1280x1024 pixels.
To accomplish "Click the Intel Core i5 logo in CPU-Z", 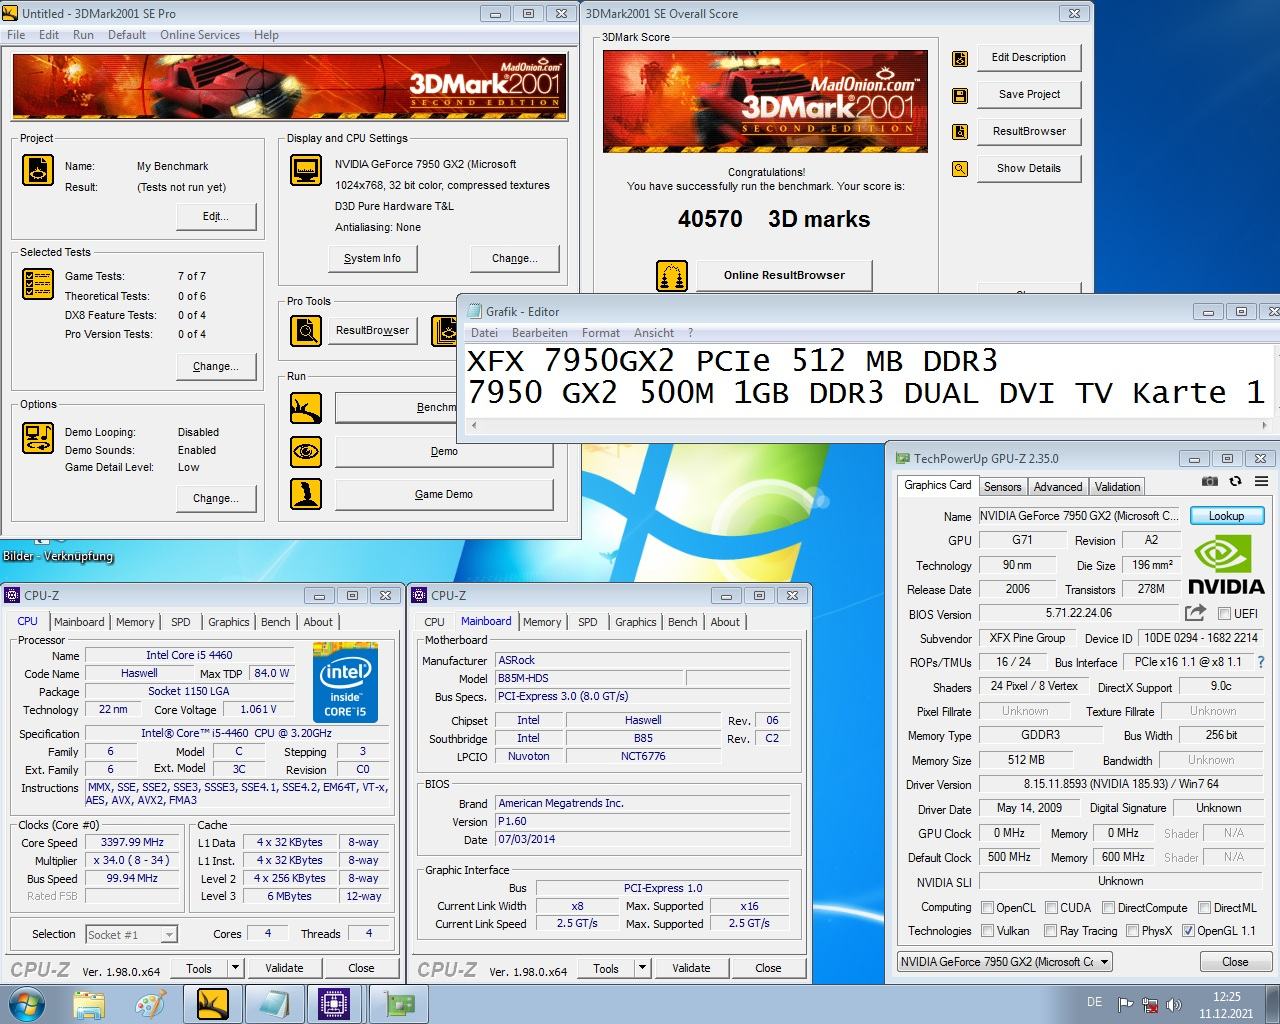I will point(345,684).
